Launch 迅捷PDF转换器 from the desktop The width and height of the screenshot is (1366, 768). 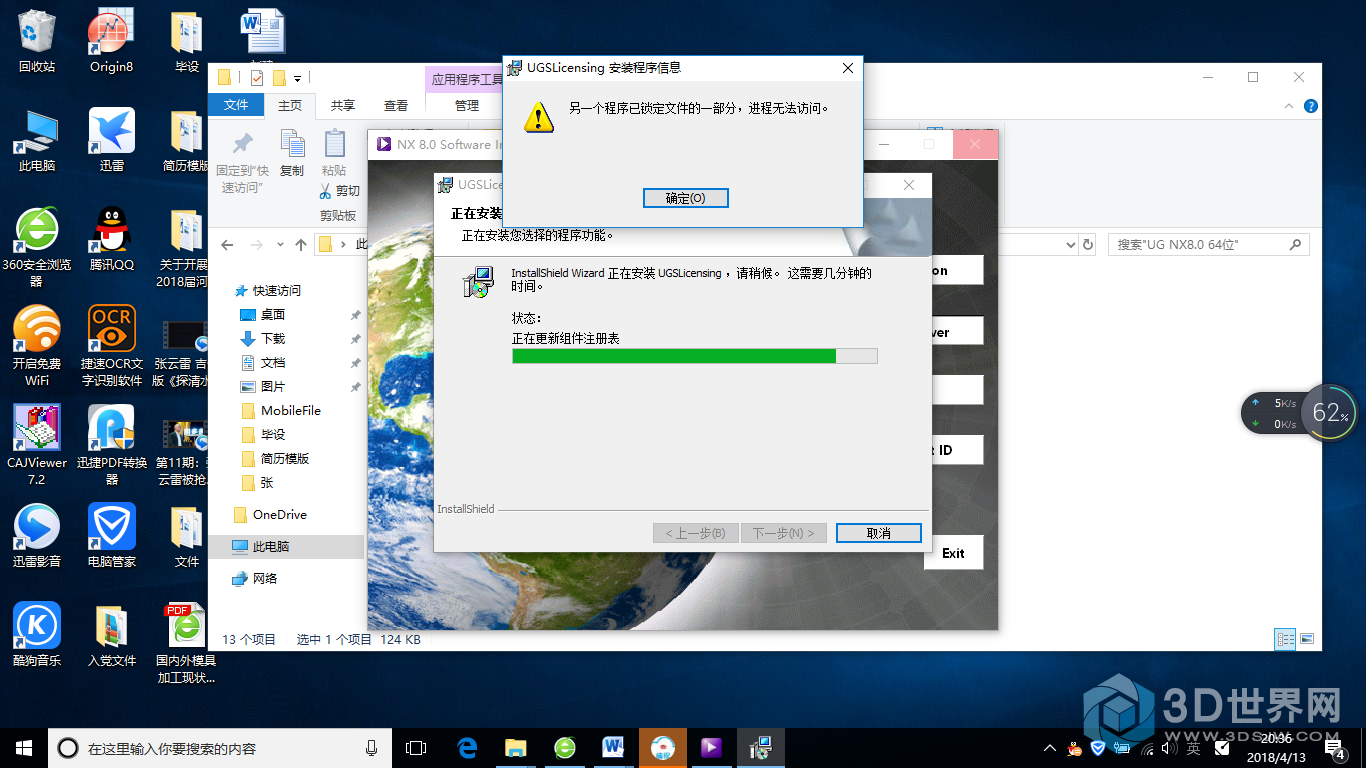tap(111, 445)
